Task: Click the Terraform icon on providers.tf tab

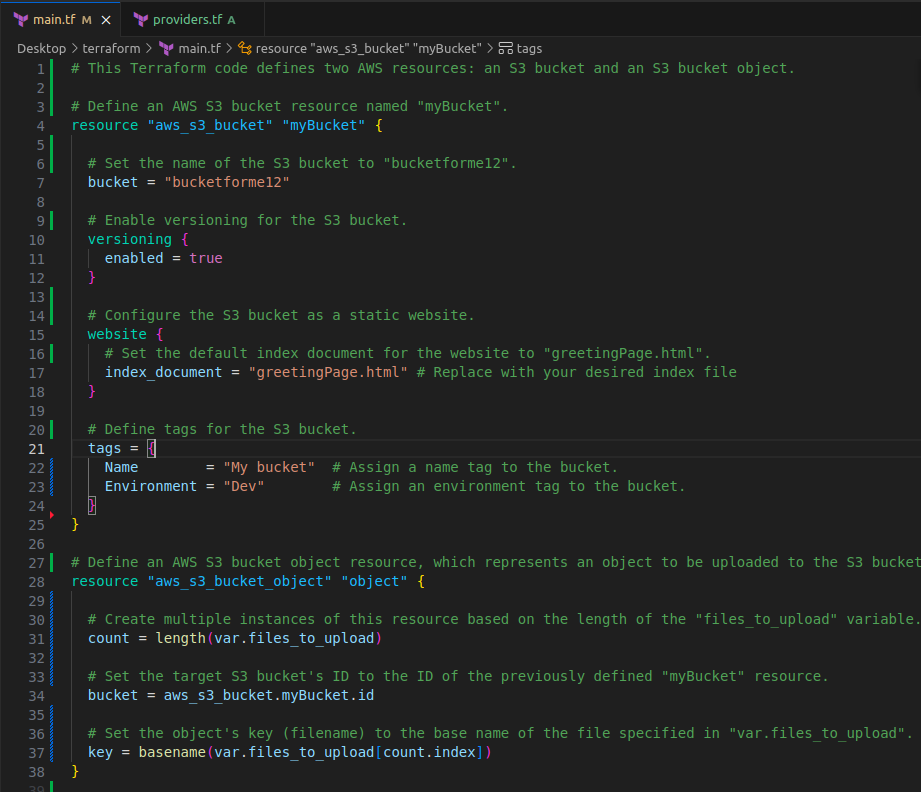Action: 141,20
